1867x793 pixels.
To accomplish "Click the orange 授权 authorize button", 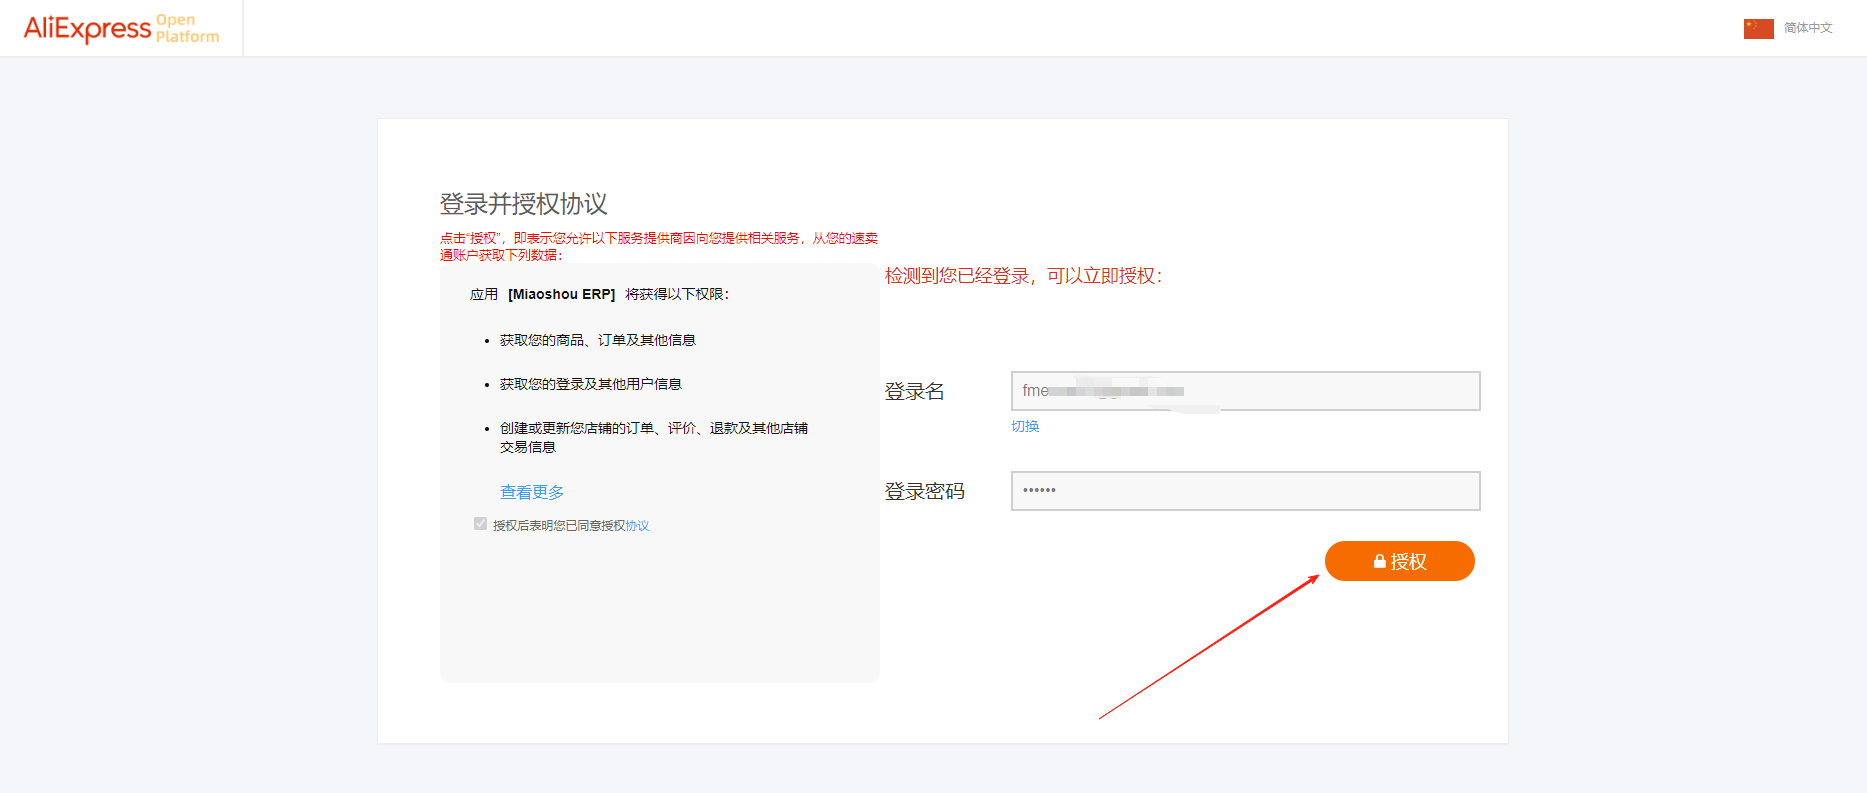I will [1399, 561].
